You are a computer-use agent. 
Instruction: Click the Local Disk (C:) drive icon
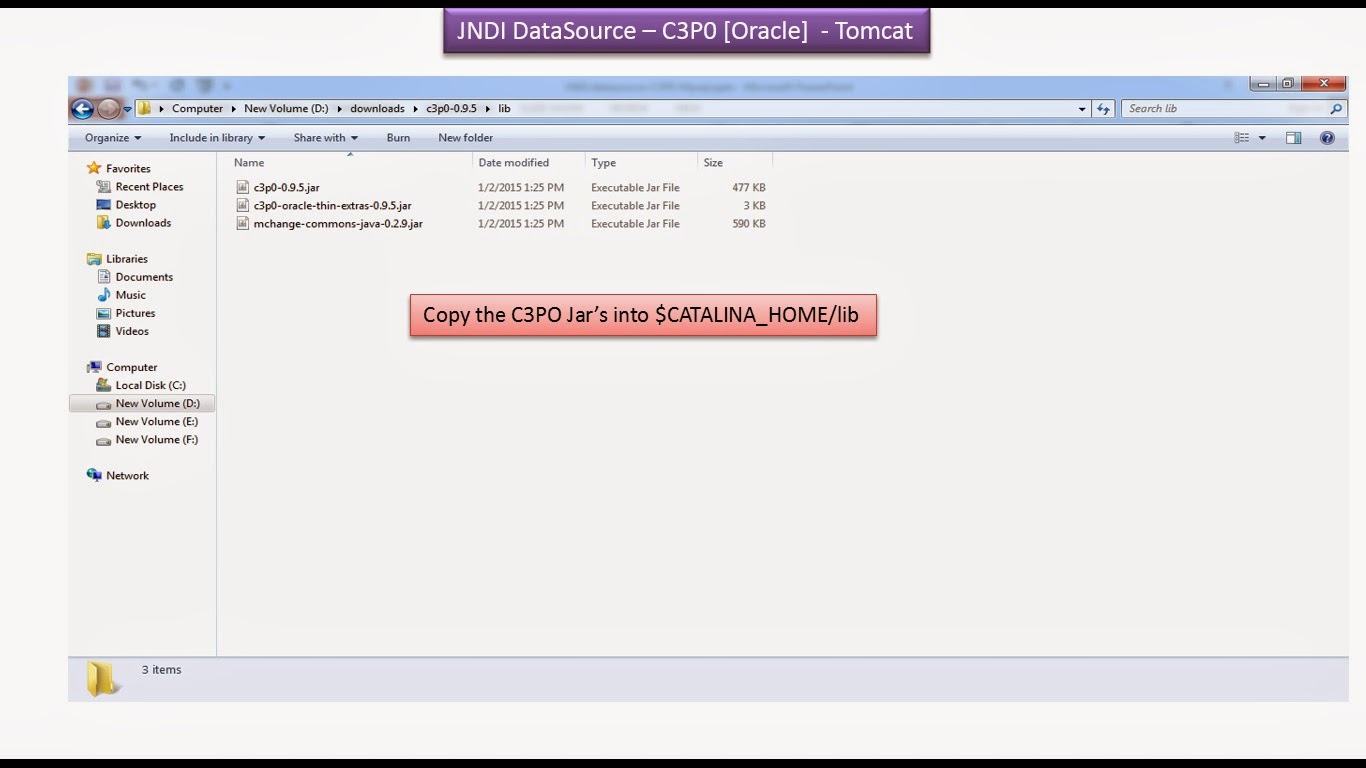click(x=103, y=385)
